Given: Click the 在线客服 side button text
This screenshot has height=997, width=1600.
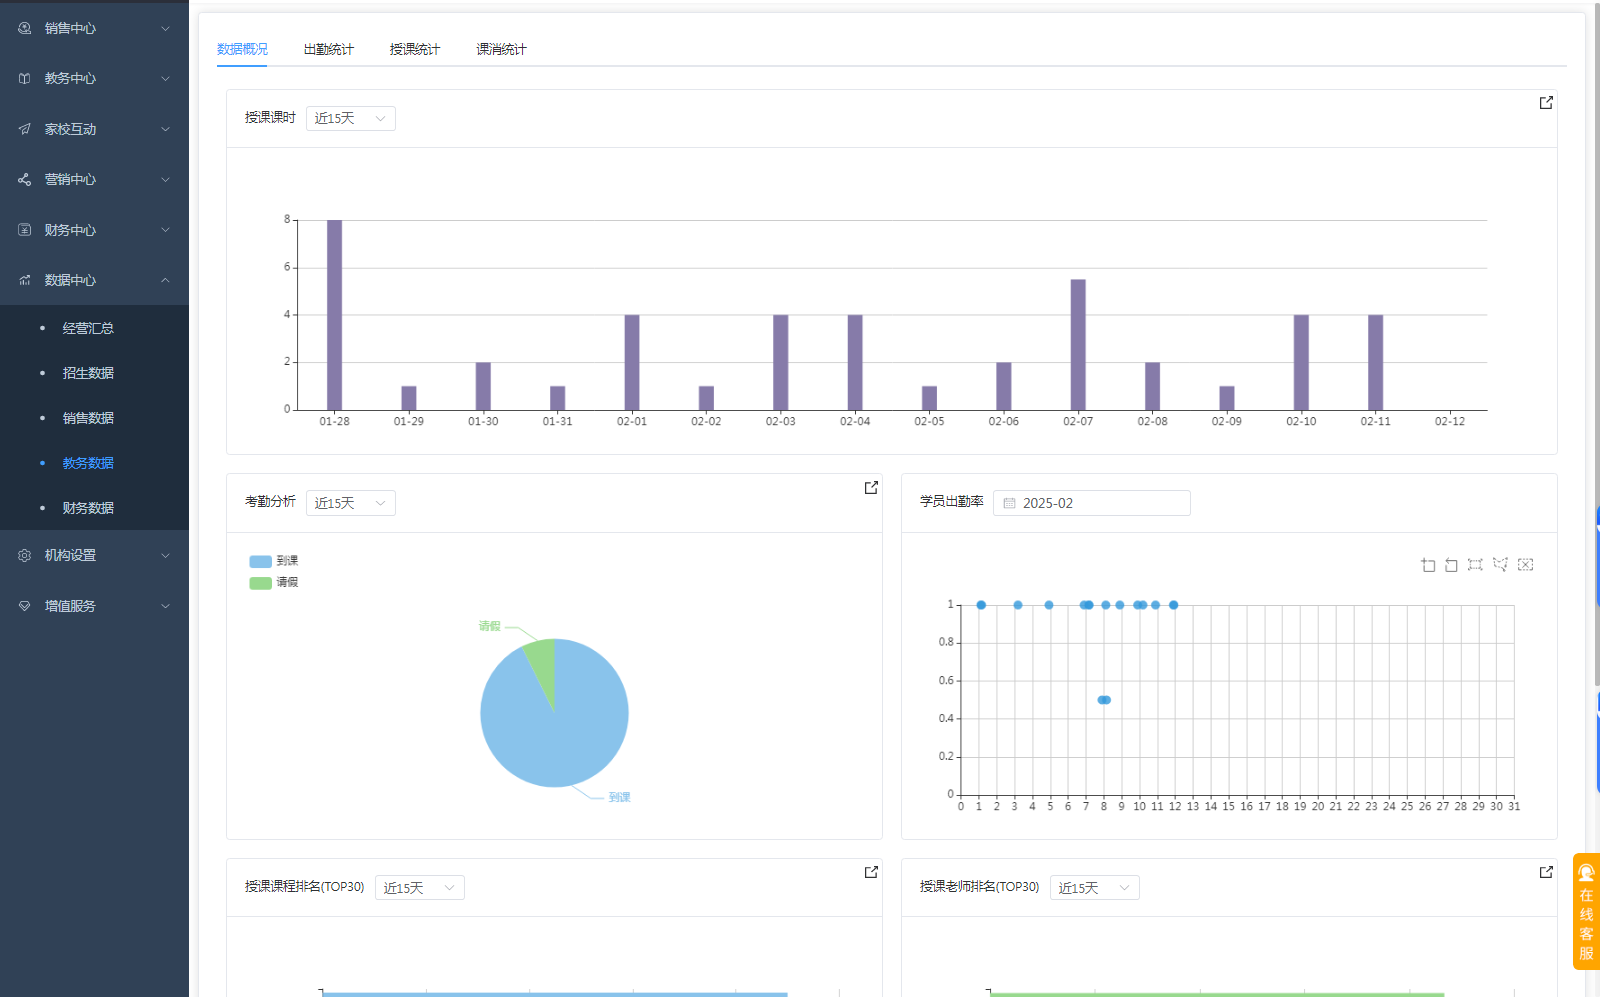Looking at the screenshot, I should coord(1586,925).
